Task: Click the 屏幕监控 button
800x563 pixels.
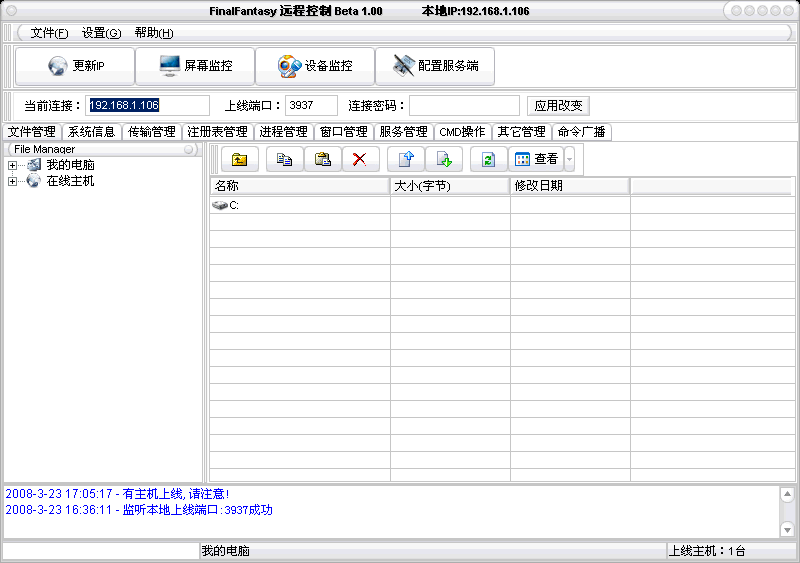Action: click(196, 66)
